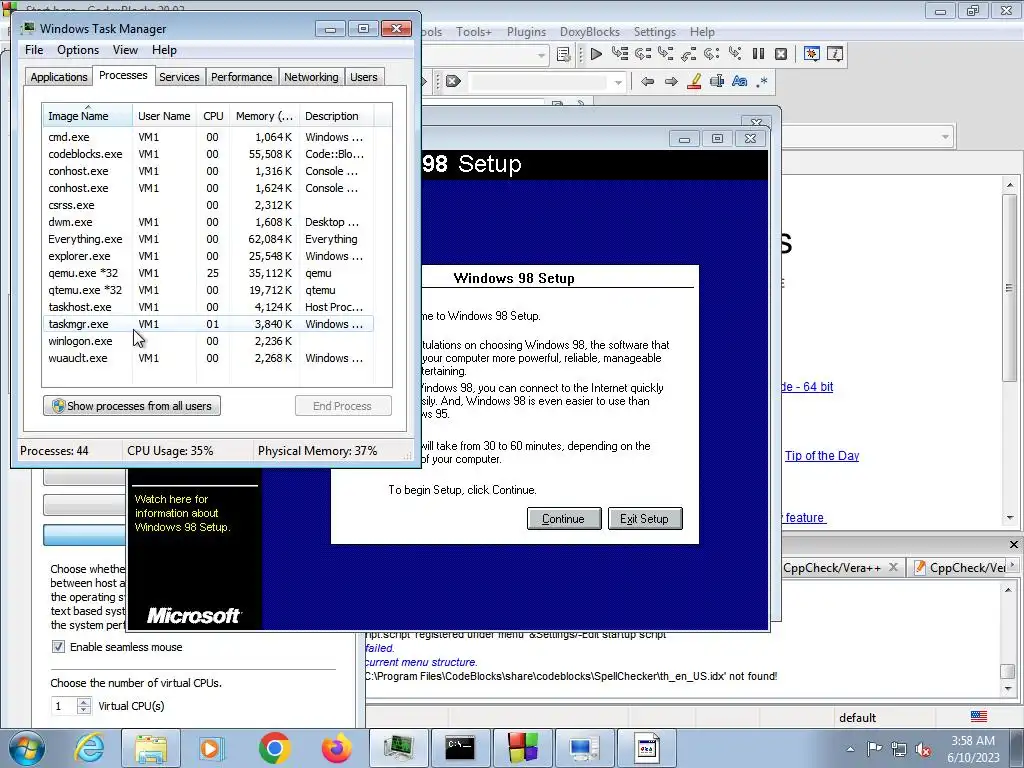Show hidden icons in the system tray
Viewport: 1024px width, 768px height.
click(x=850, y=749)
